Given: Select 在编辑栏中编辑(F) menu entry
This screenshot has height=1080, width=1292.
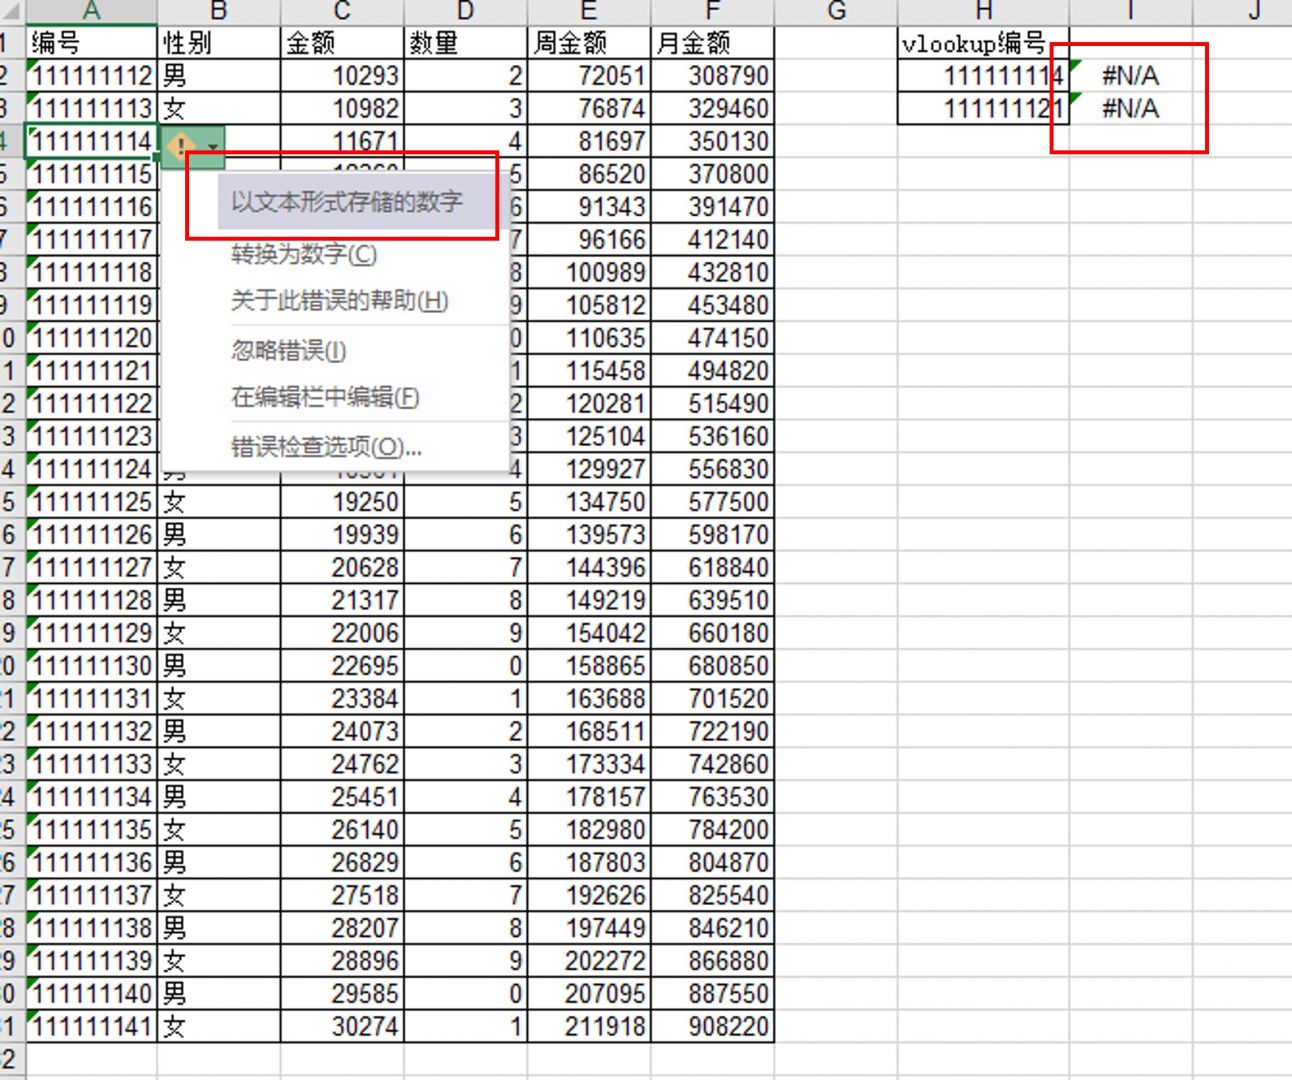Looking at the screenshot, I should tap(325, 397).
